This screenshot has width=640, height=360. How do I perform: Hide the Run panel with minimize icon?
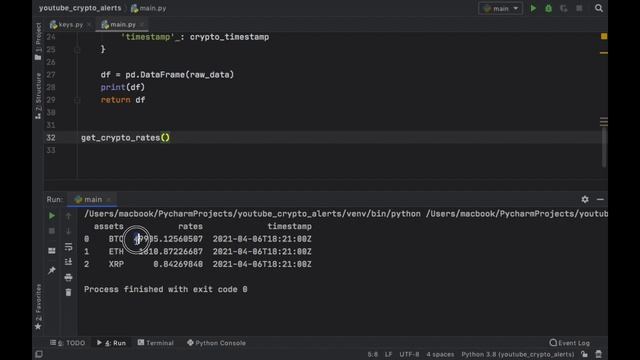600,199
